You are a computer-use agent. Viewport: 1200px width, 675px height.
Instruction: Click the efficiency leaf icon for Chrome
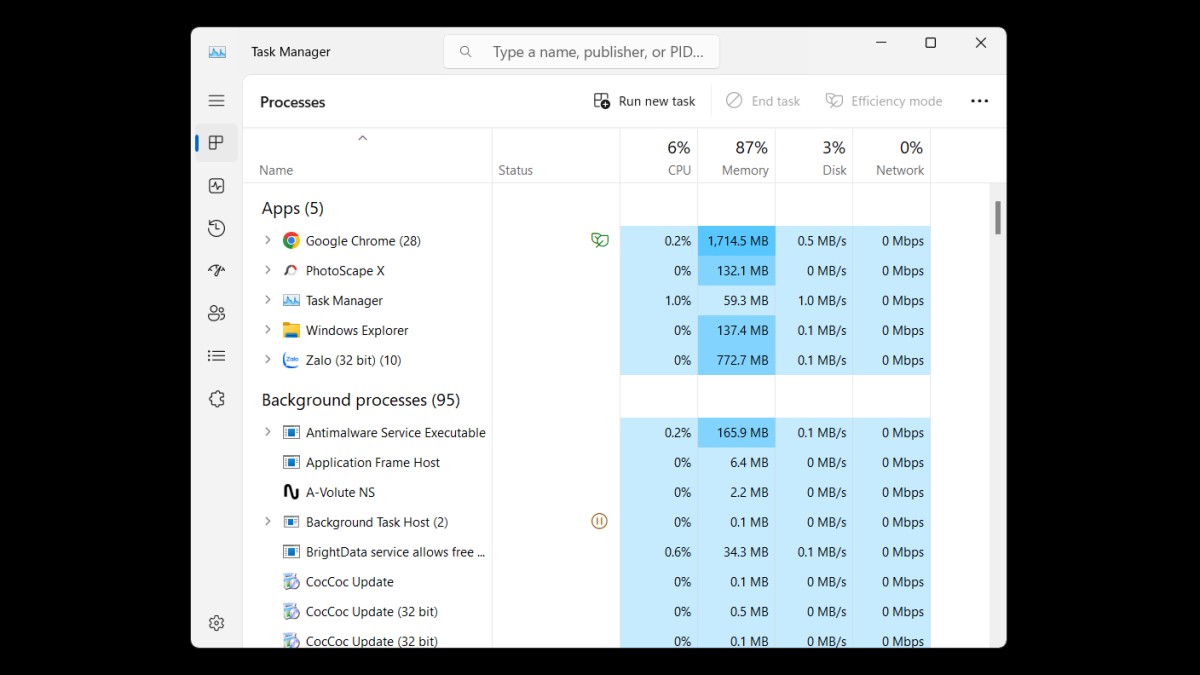(599, 240)
